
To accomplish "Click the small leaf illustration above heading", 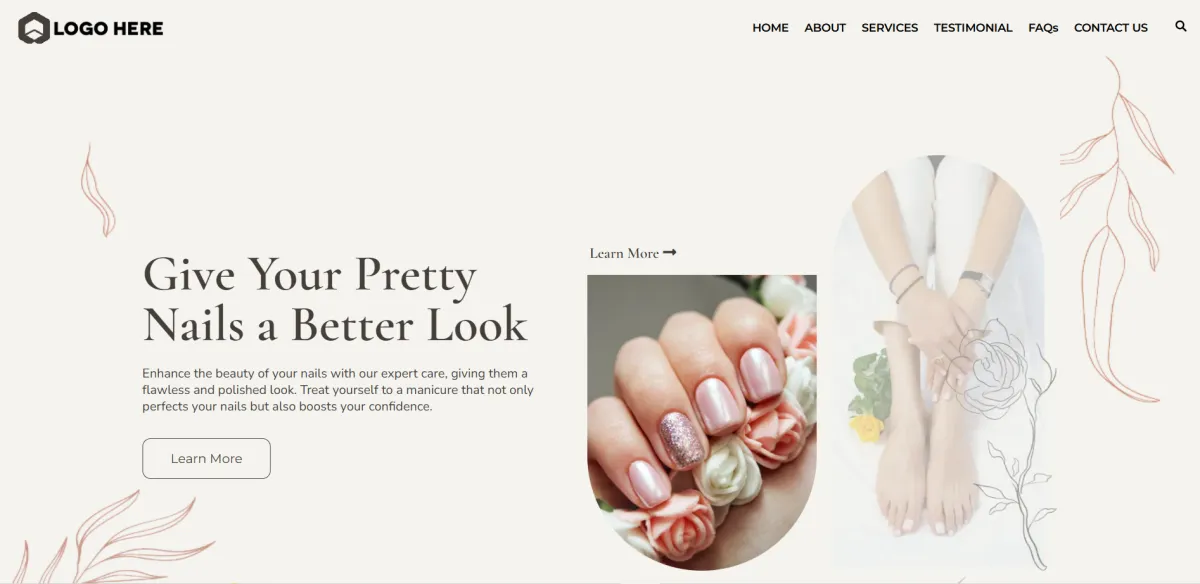I will click(97, 189).
